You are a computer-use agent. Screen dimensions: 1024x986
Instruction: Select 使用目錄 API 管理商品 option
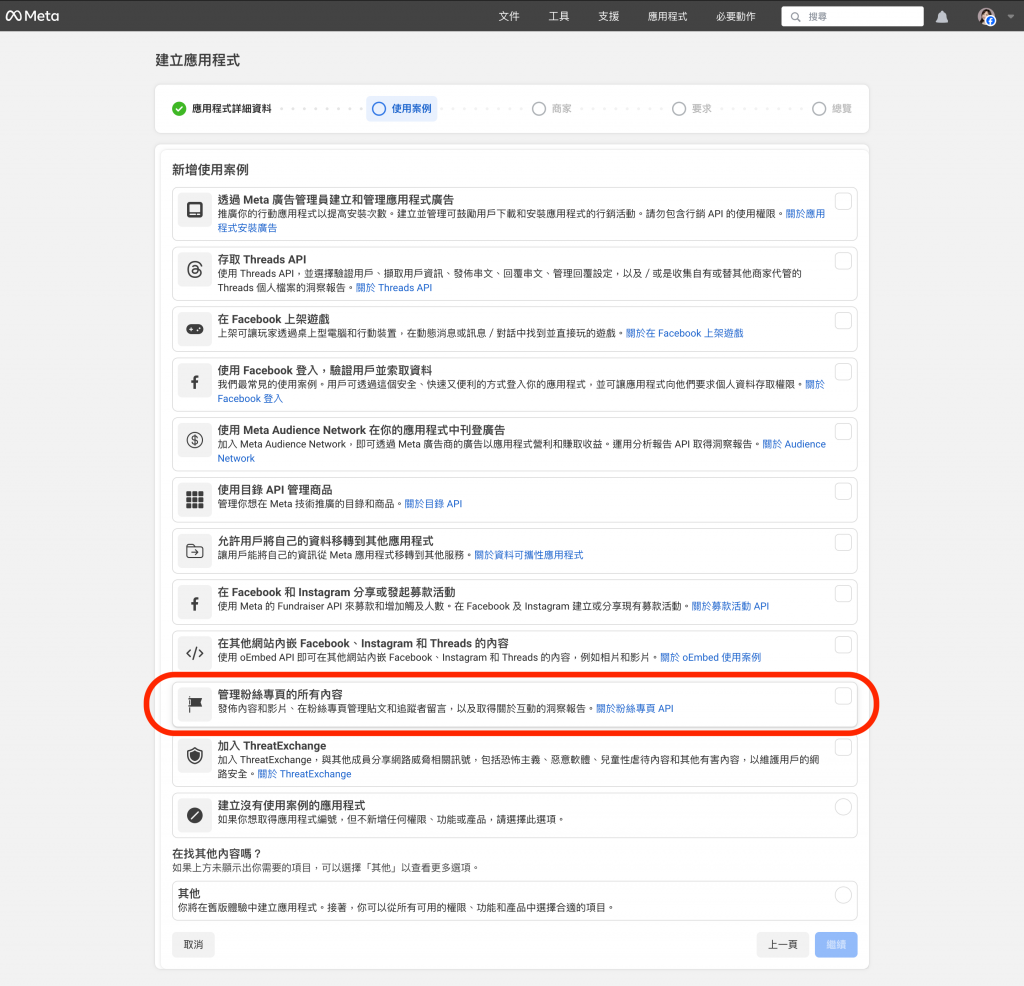843,491
